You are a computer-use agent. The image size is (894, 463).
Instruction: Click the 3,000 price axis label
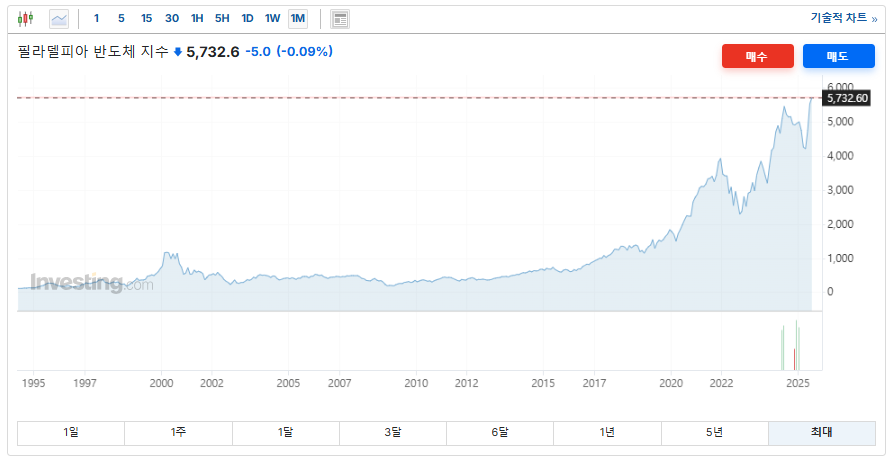(x=840, y=190)
